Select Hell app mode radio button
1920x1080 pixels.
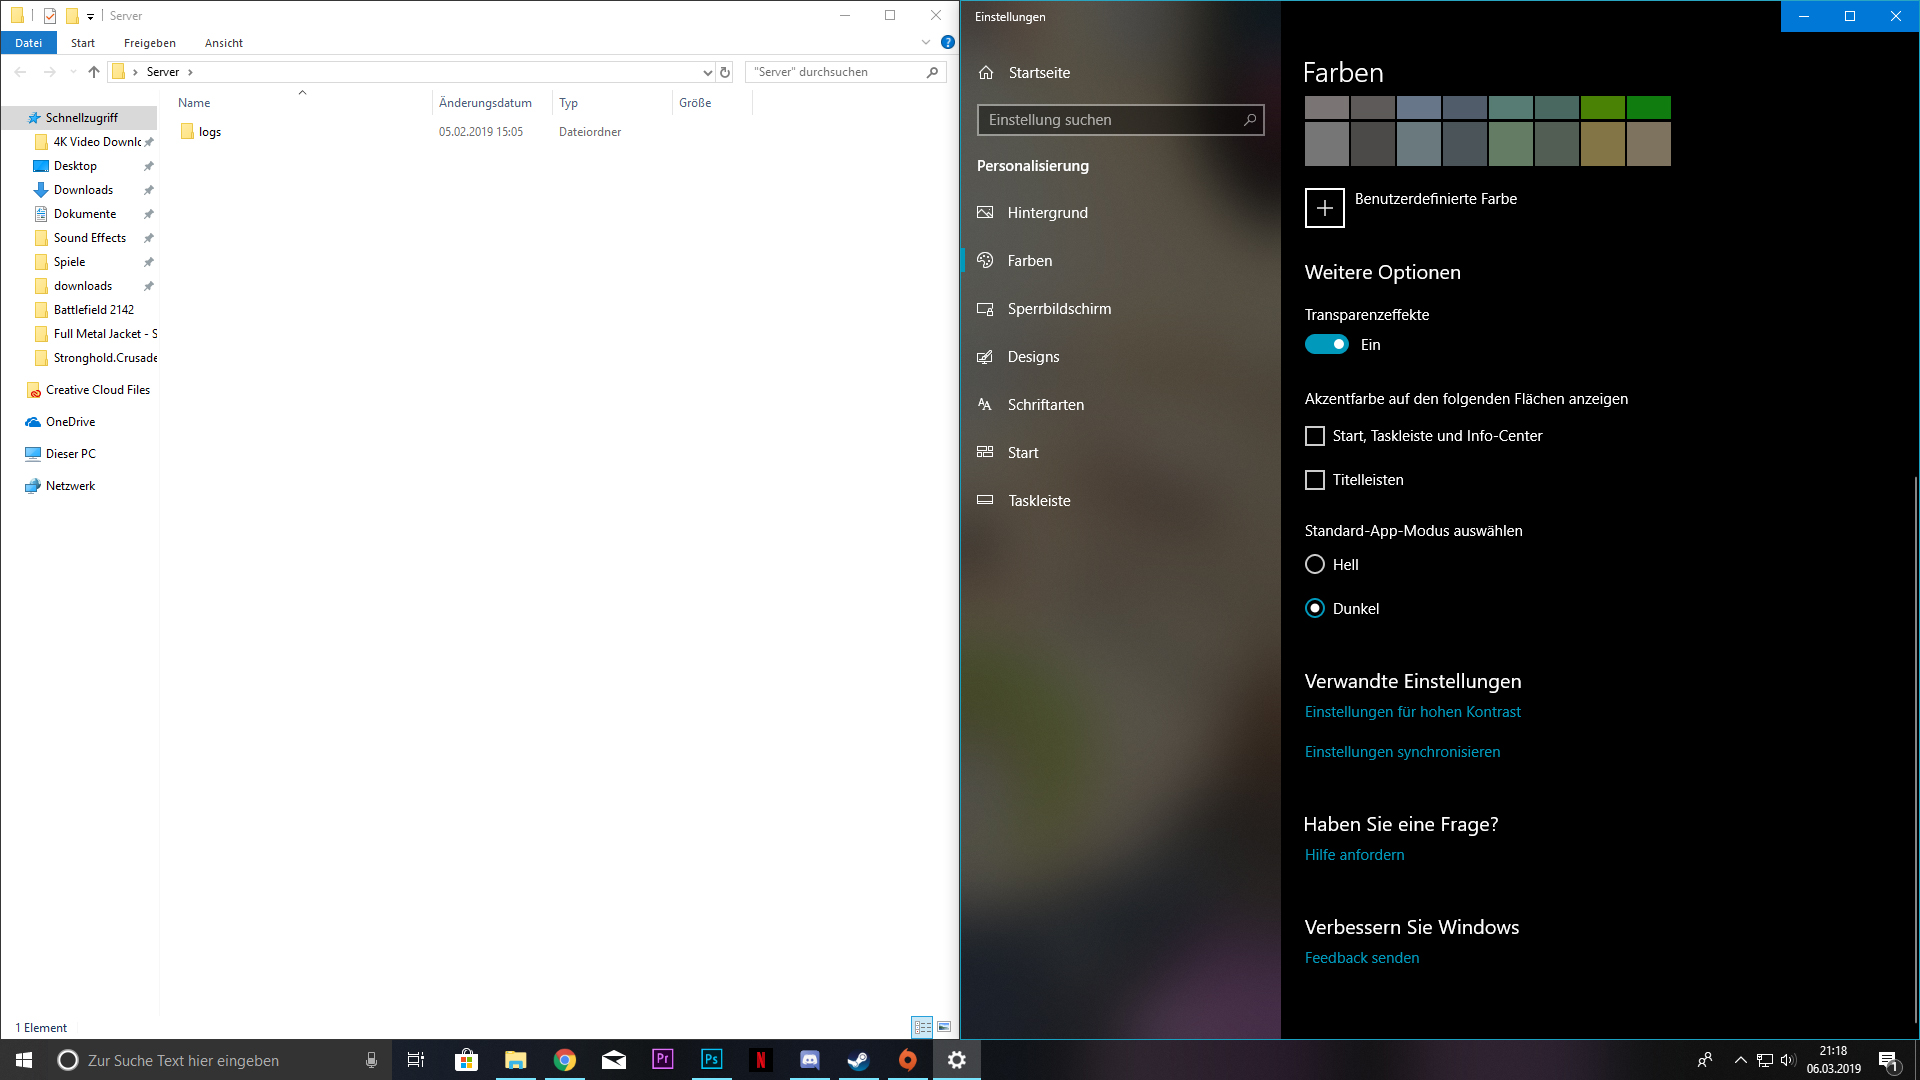[1315, 565]
